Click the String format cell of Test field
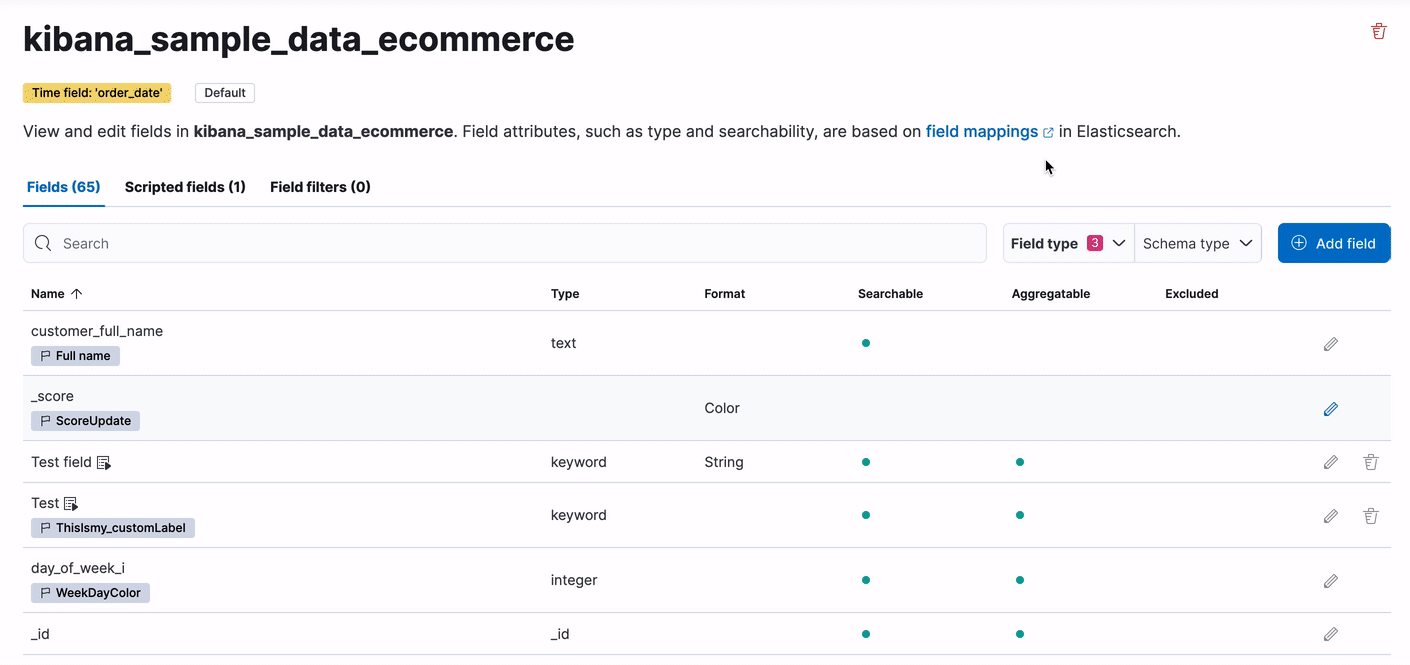The height and width of the screenshot is (665, 1410). [724, 462]
